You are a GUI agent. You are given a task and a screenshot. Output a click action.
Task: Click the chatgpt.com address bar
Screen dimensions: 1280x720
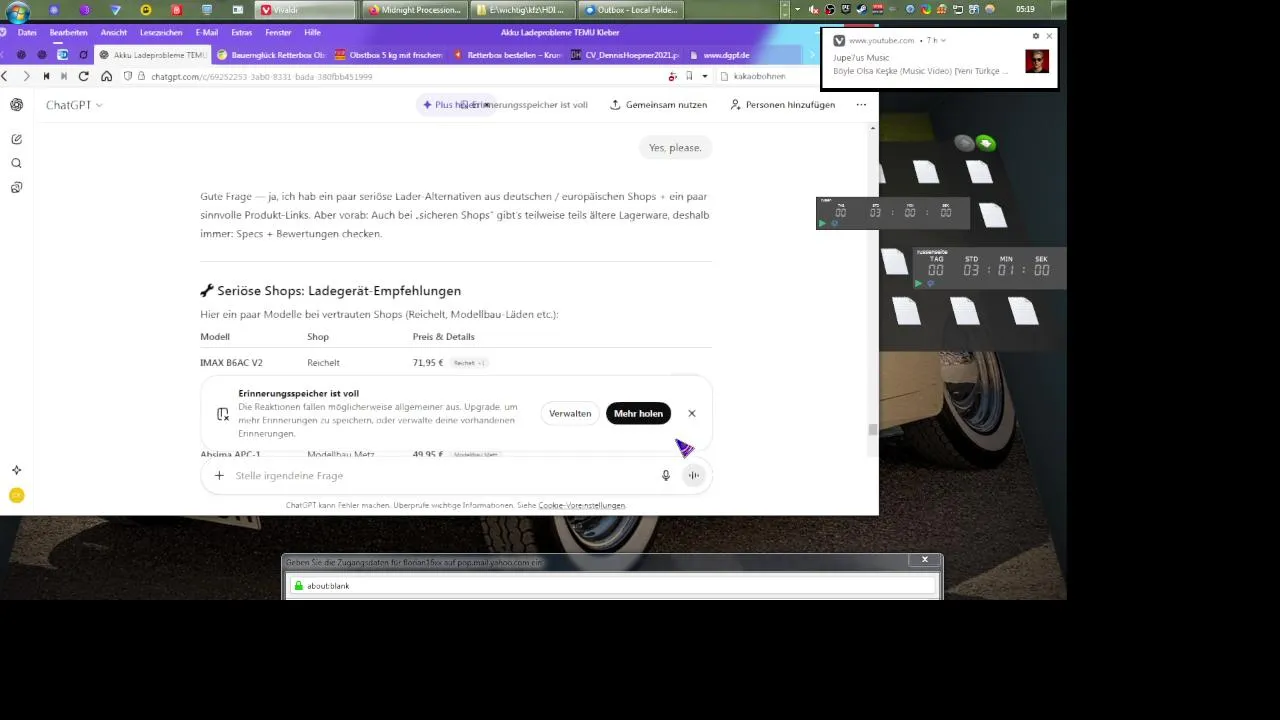(400, 76)
